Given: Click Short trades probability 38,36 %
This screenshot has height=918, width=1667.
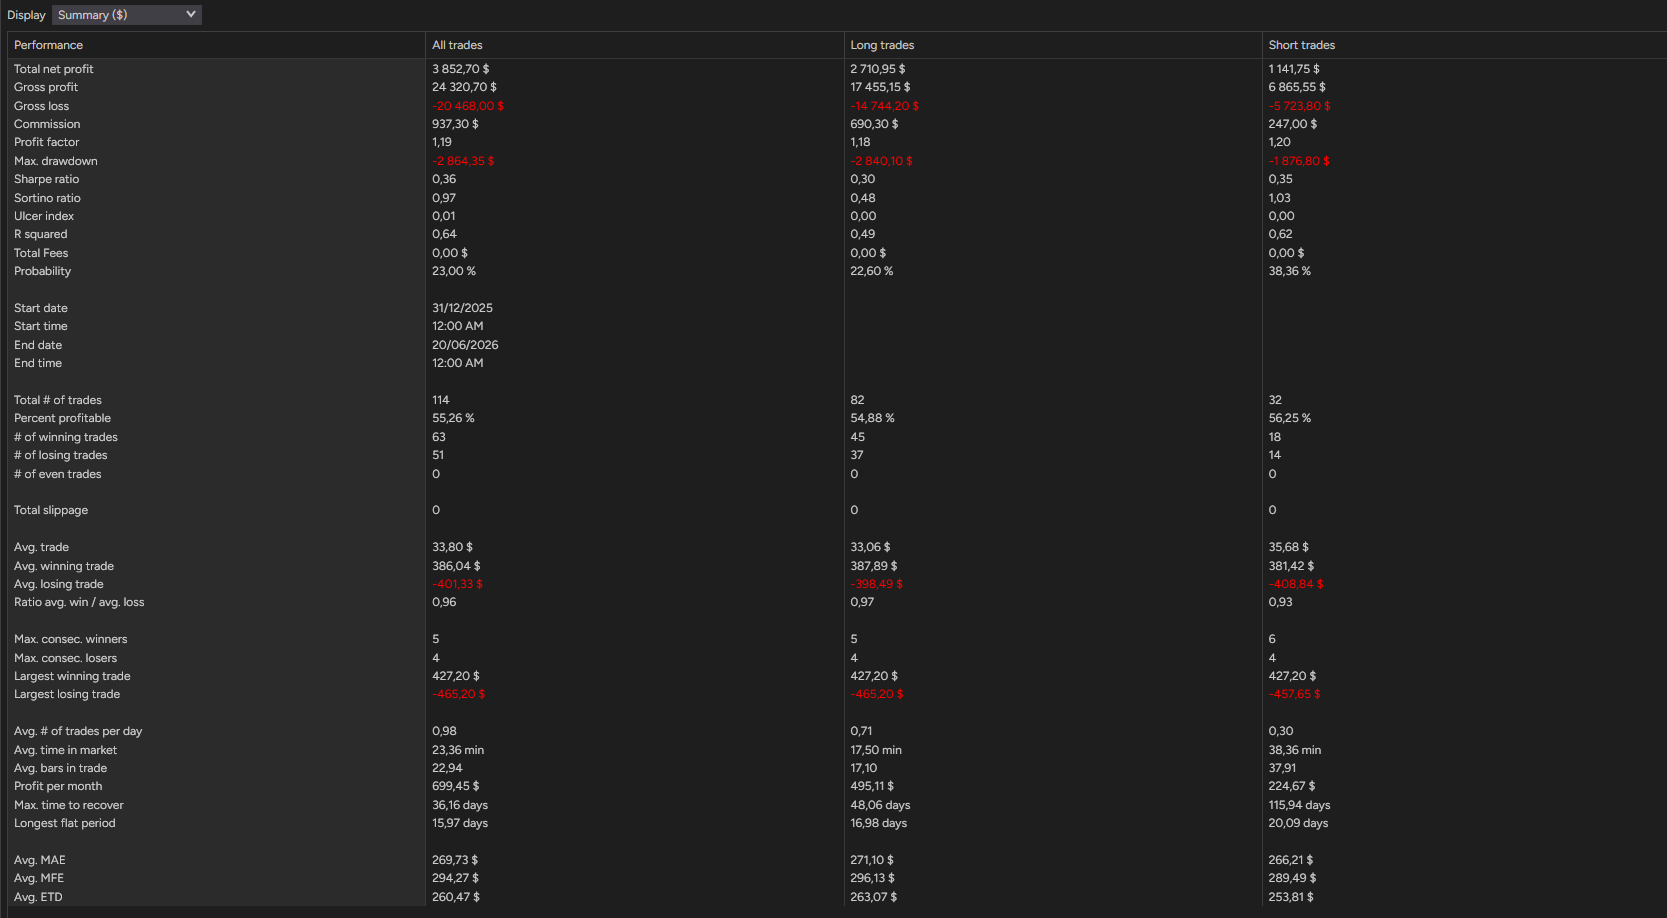Looking at the screenshot, I should tap(1290, 271).
